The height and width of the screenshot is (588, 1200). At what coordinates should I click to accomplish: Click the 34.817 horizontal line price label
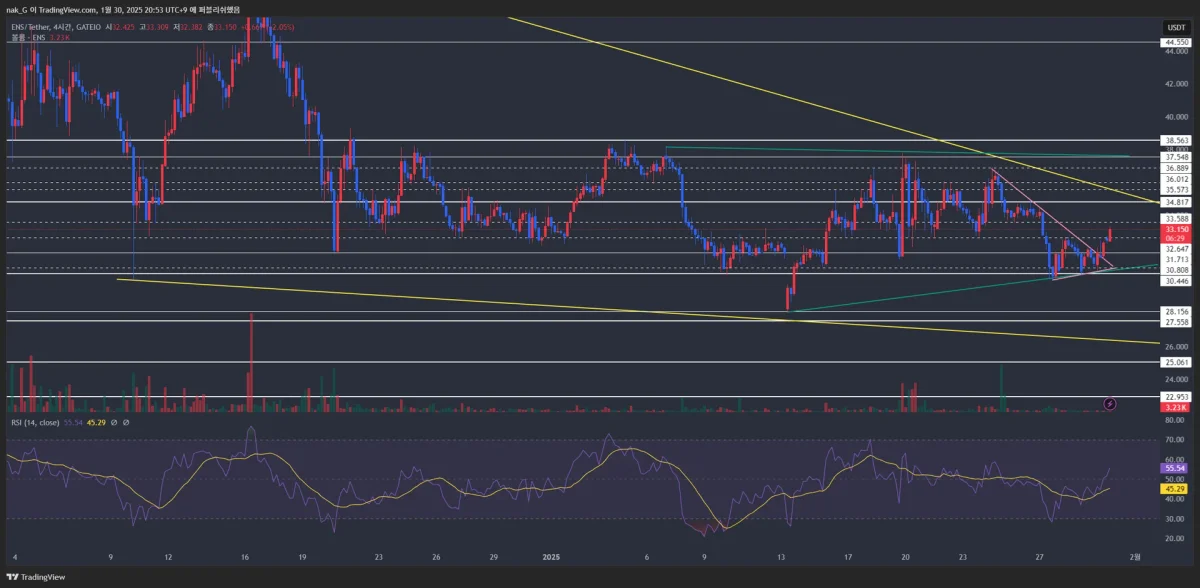[1174, 202]
